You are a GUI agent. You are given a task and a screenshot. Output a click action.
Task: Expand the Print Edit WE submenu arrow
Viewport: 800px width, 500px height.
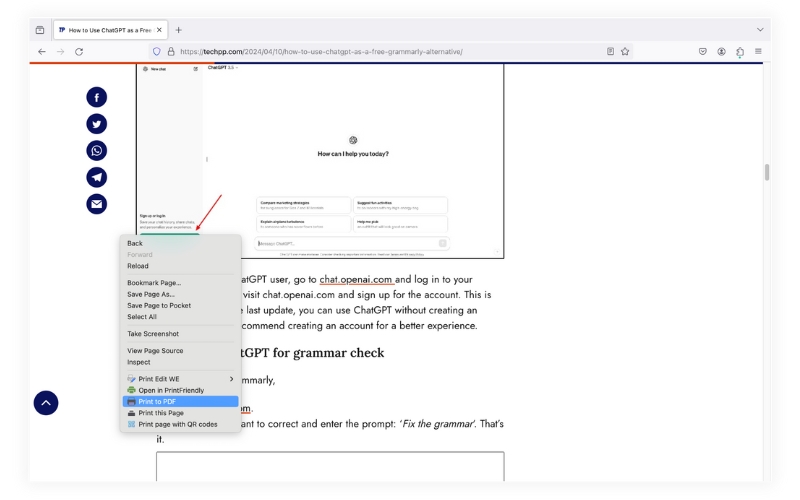click(231, 379)
